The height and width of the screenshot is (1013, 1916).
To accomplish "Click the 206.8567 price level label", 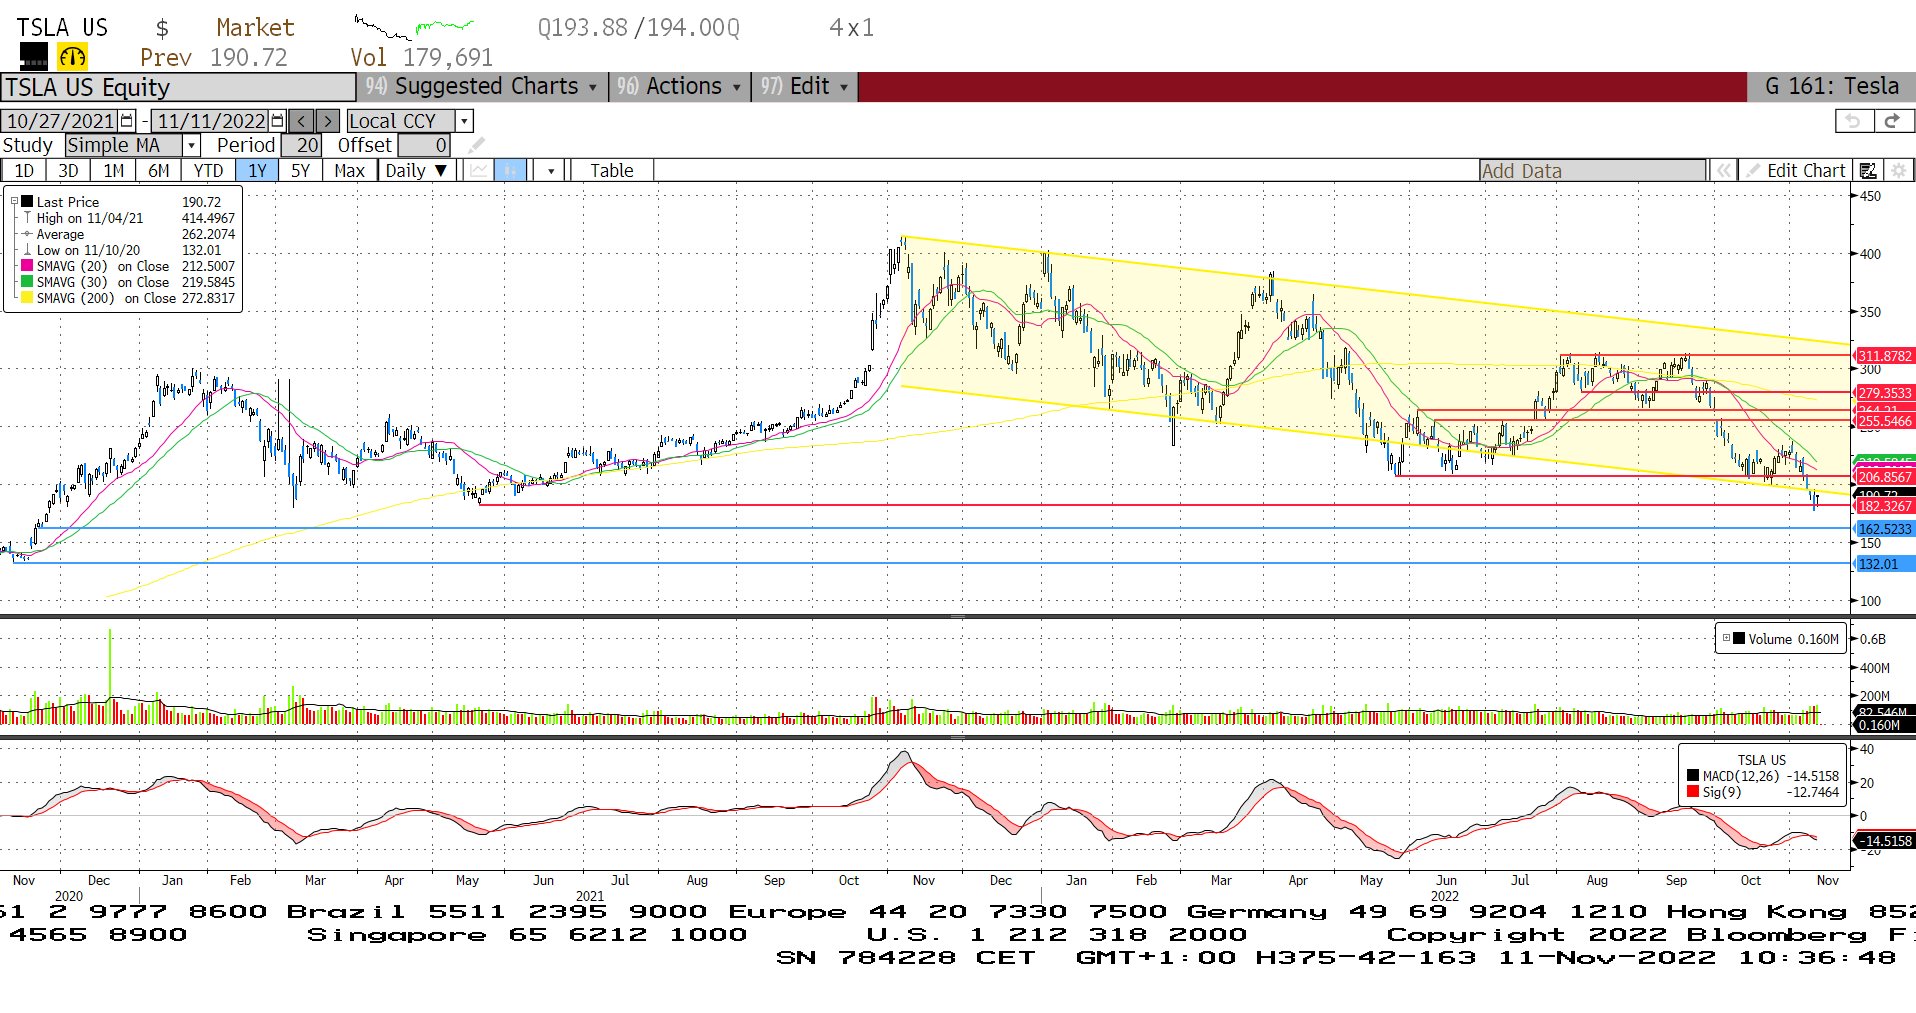I will [x=1885, y=477].
